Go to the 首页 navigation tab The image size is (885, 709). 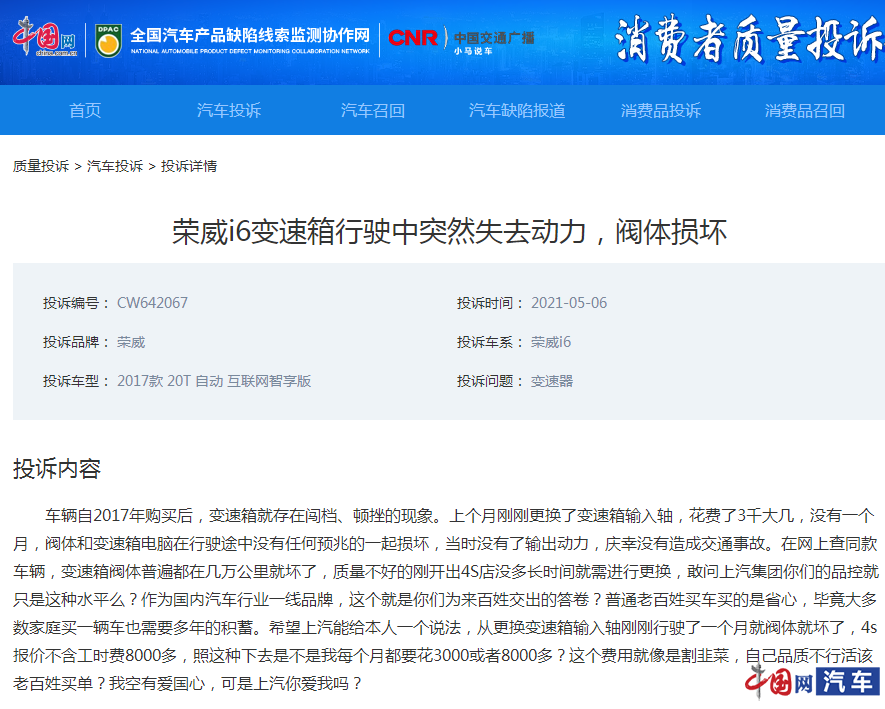pyautogui.click(x=85, y=110)
